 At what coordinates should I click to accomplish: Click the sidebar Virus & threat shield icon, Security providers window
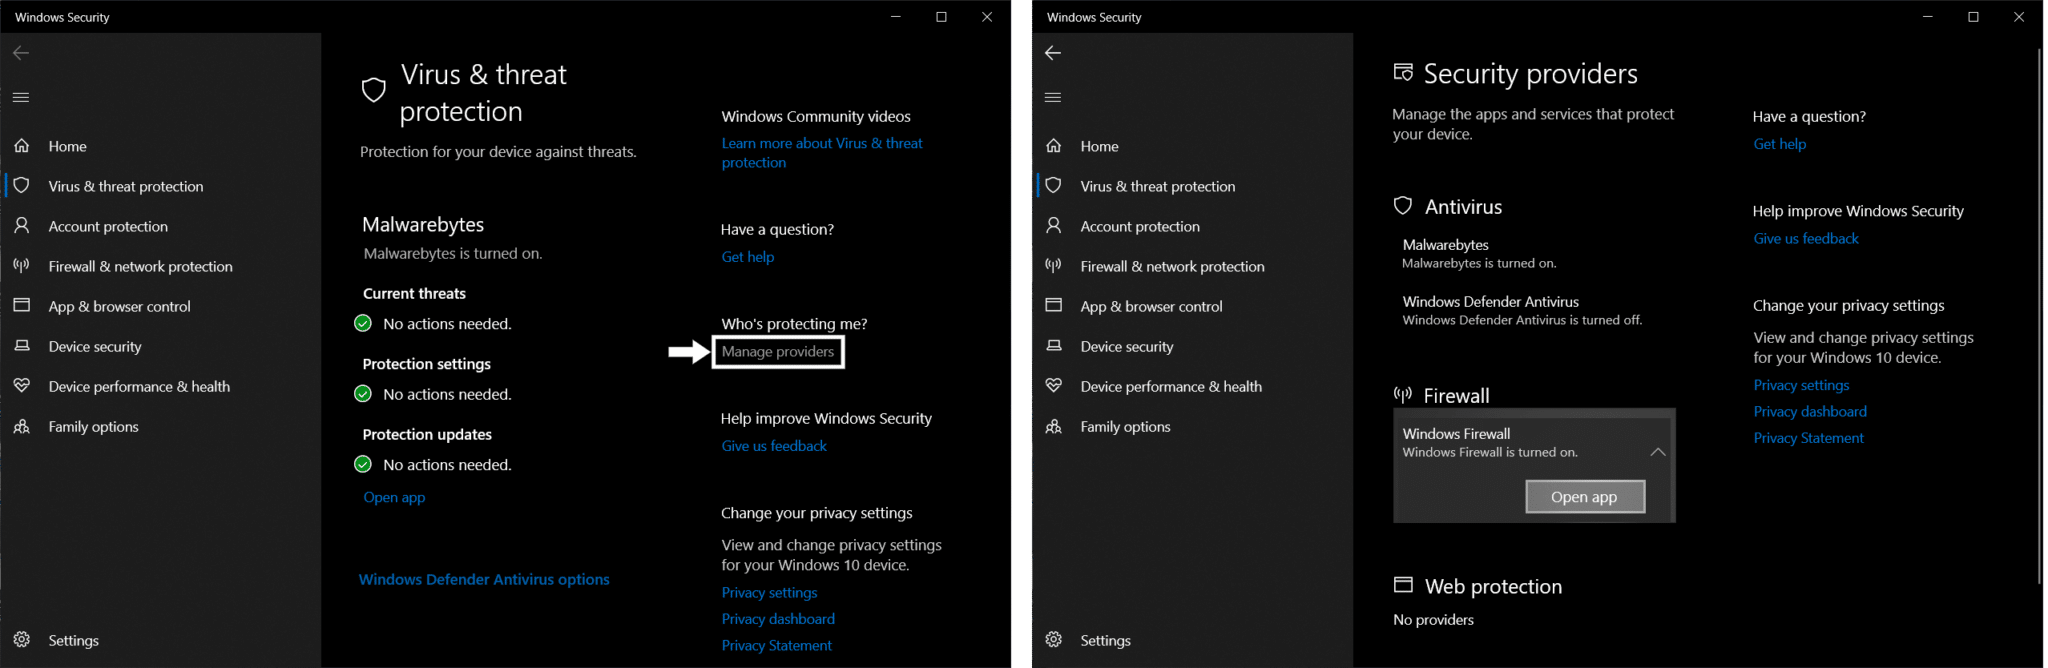pyautogui.click(x=1053, y=186)
